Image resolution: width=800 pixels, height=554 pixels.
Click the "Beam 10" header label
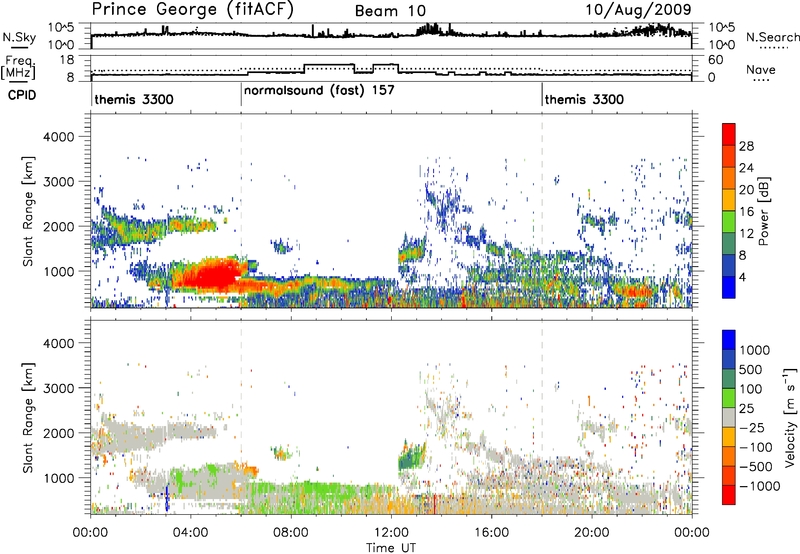(x=390, y=11)
